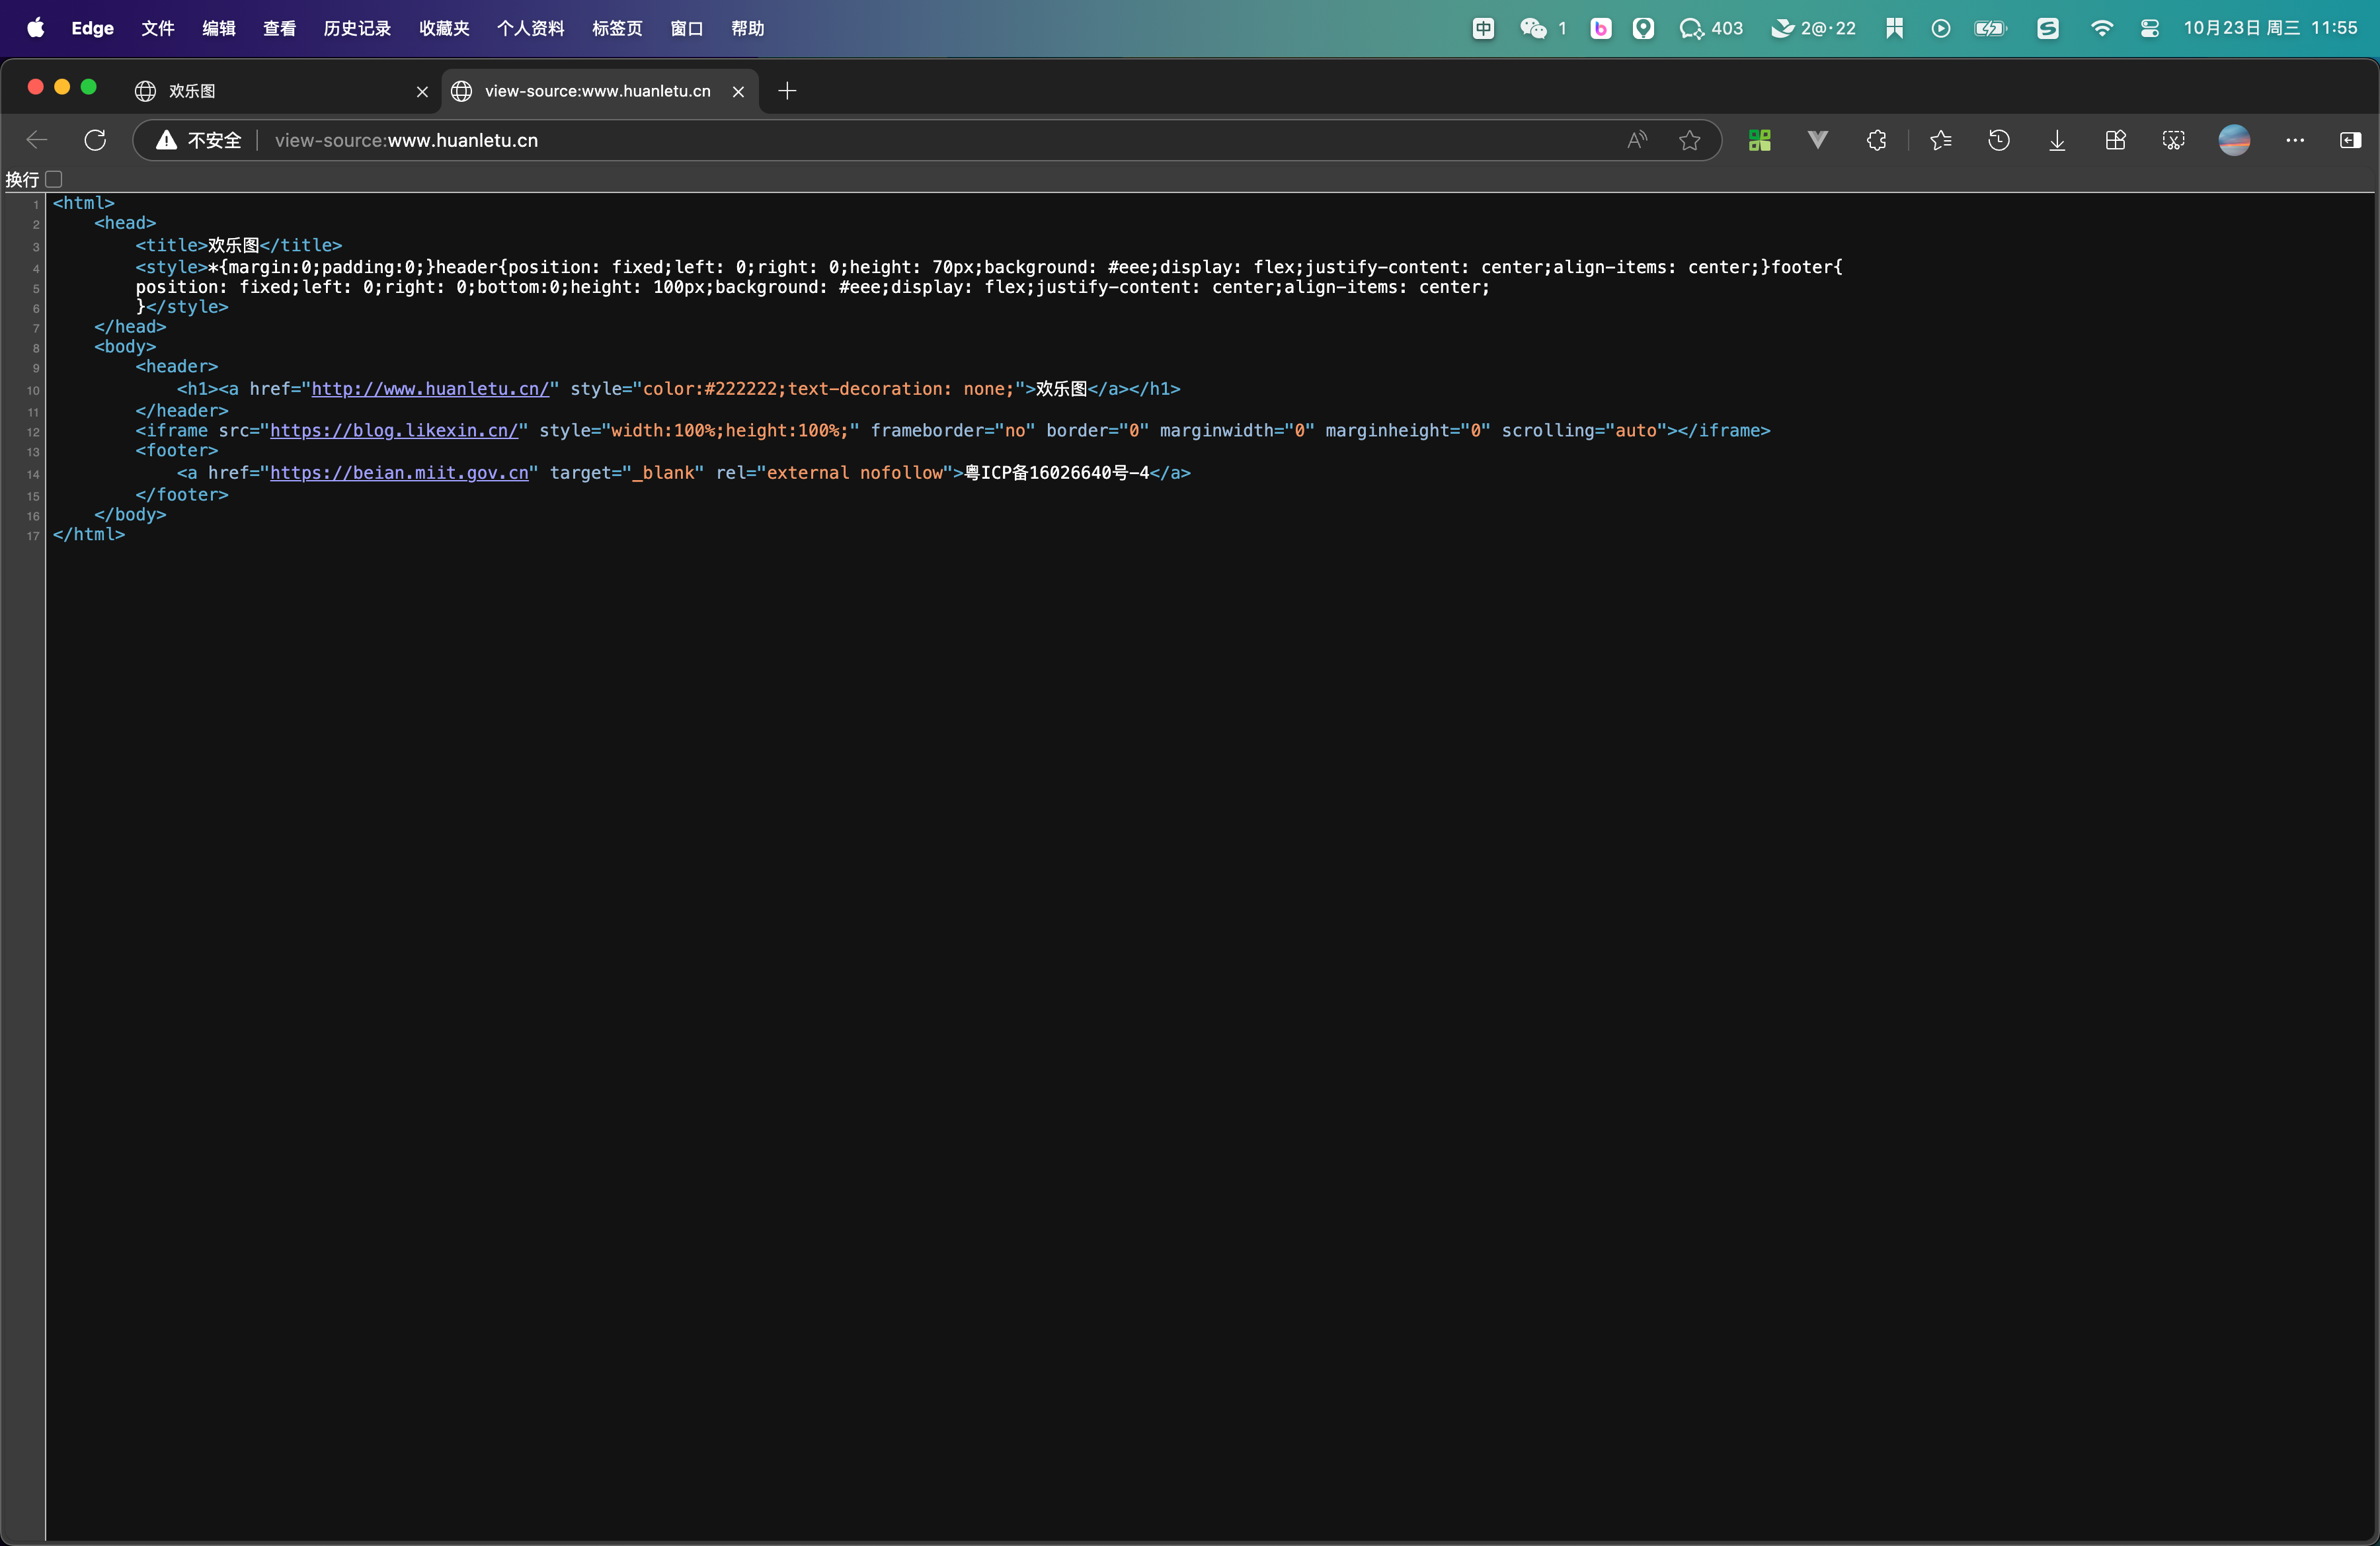Viewport: 2380px width, 1546px height.
Task: Click the <iframe opening tag text
Action: 172,431
